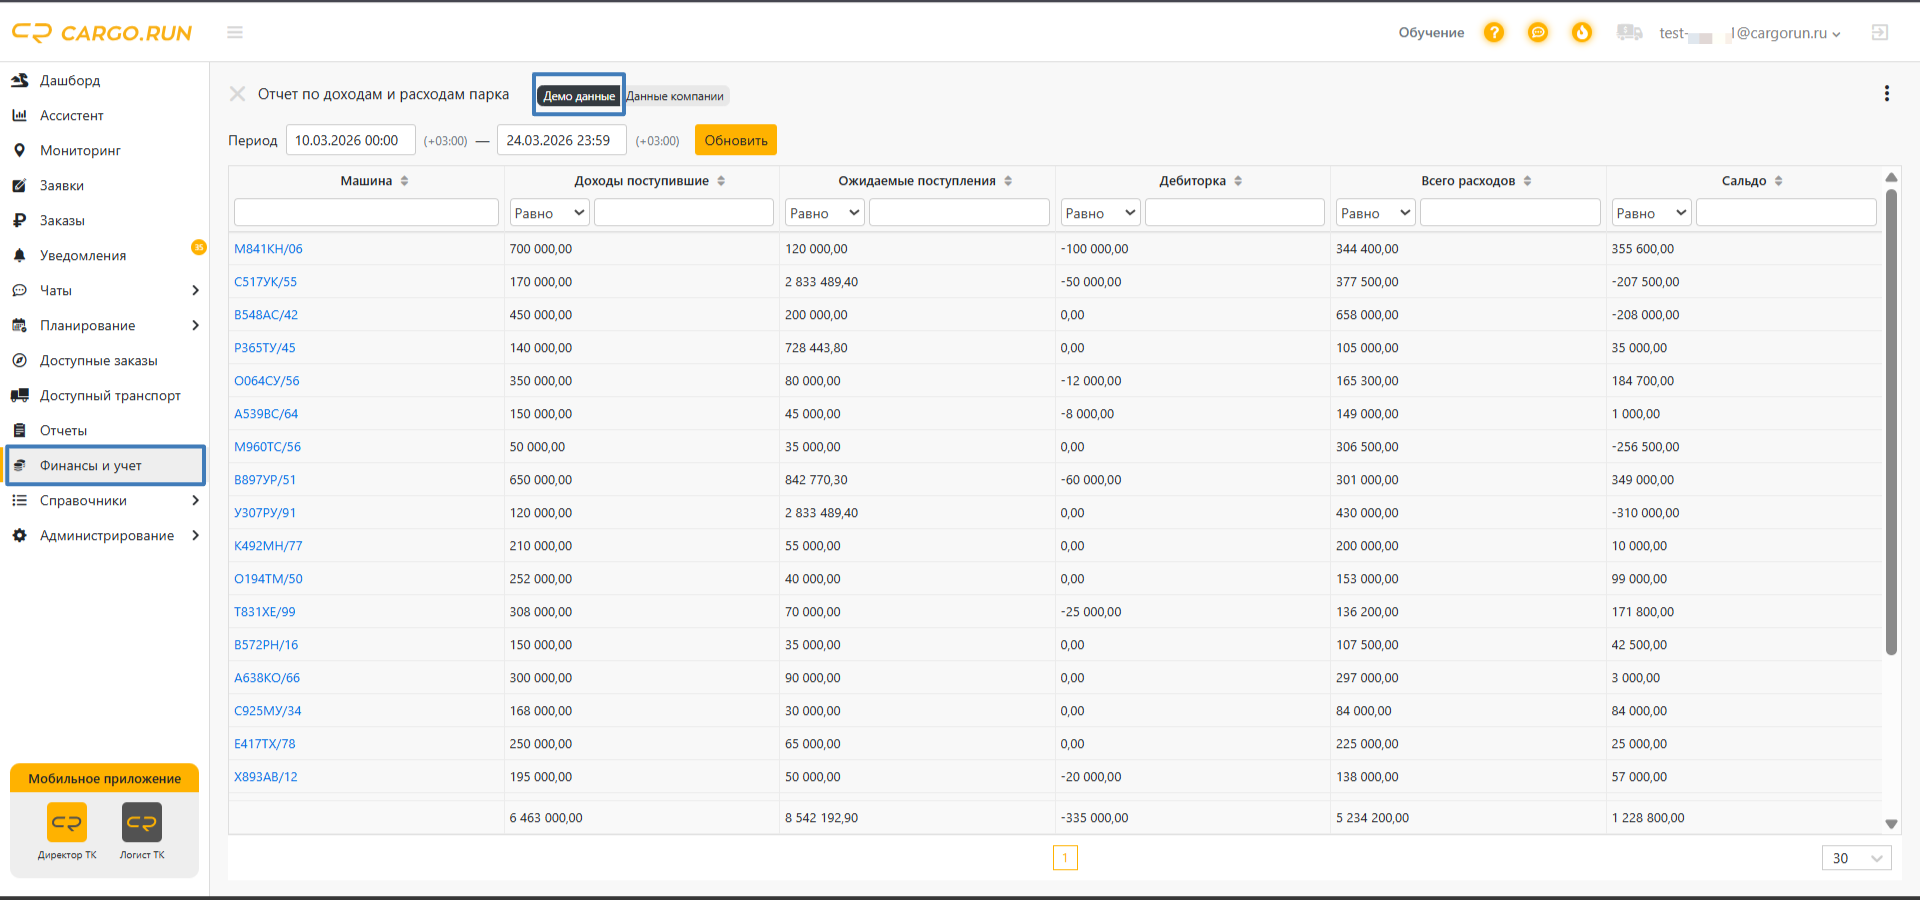Open vehicle link М841КН/06
This screenshot has width=1920, height=900.
[x=268, y=249]
